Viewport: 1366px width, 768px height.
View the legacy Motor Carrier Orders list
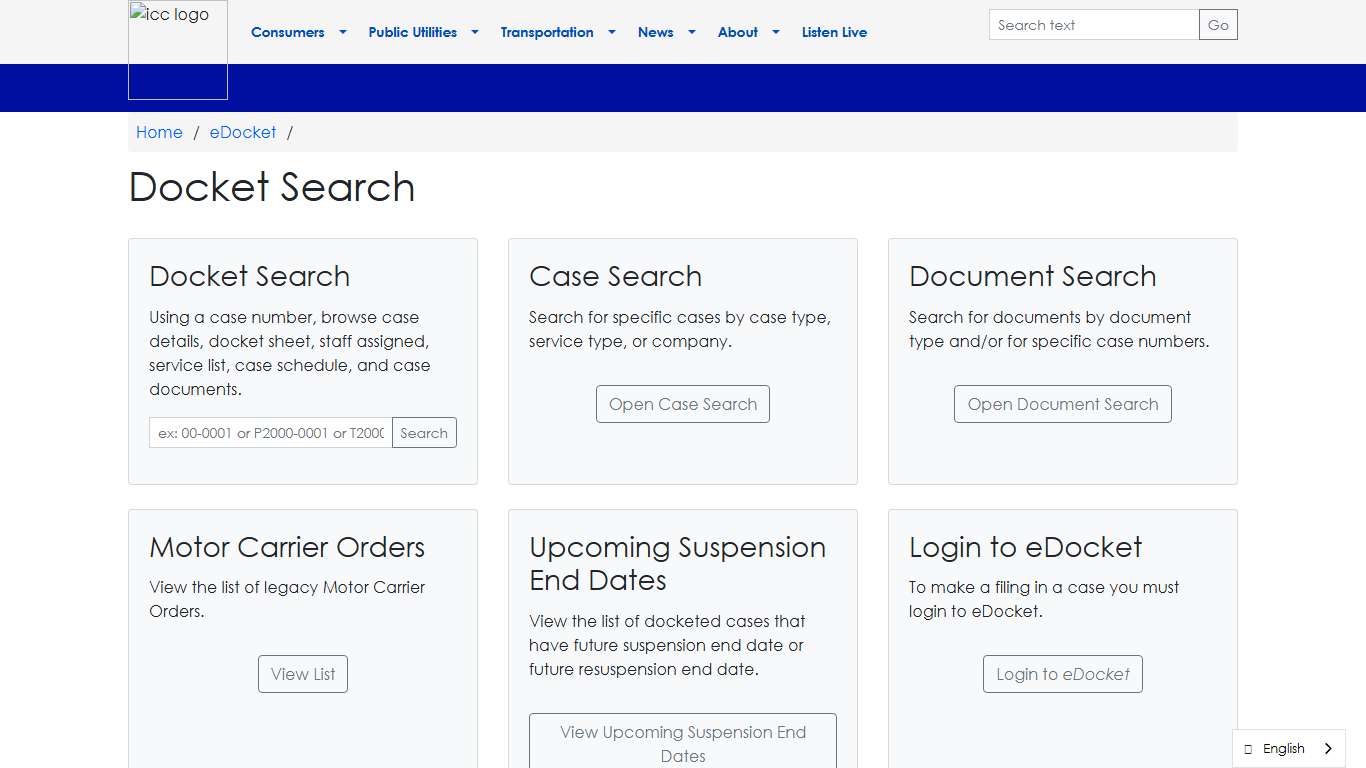tap(302, 674)
